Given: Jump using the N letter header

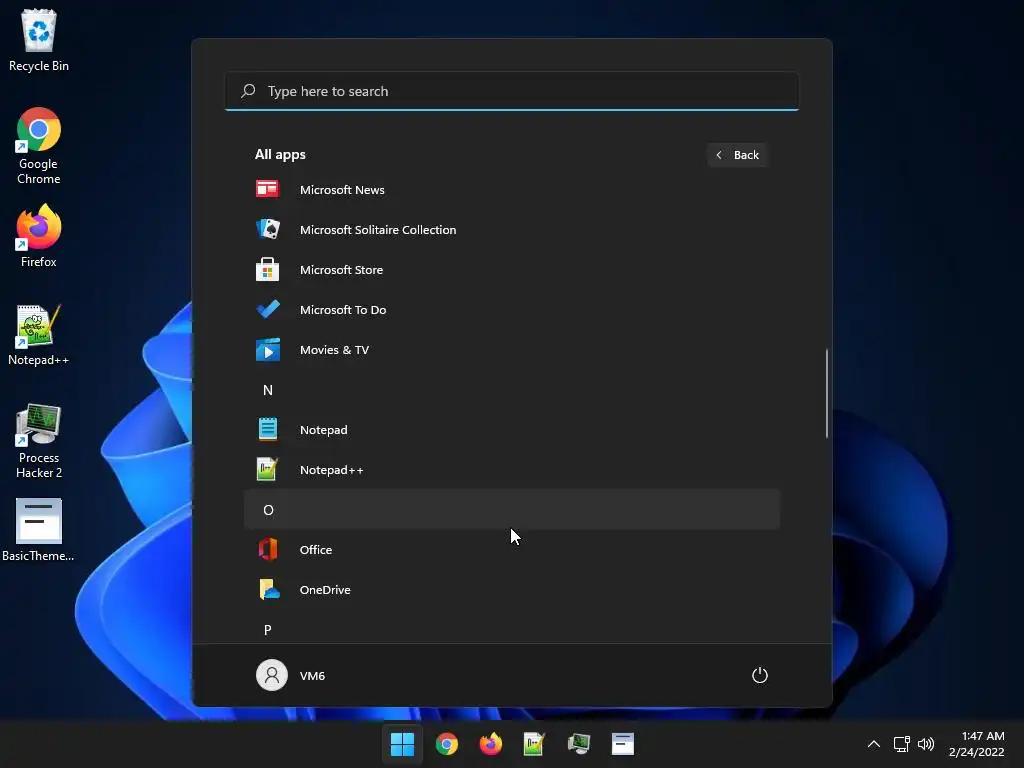Looking at the screenshot, I should (512, 390).
